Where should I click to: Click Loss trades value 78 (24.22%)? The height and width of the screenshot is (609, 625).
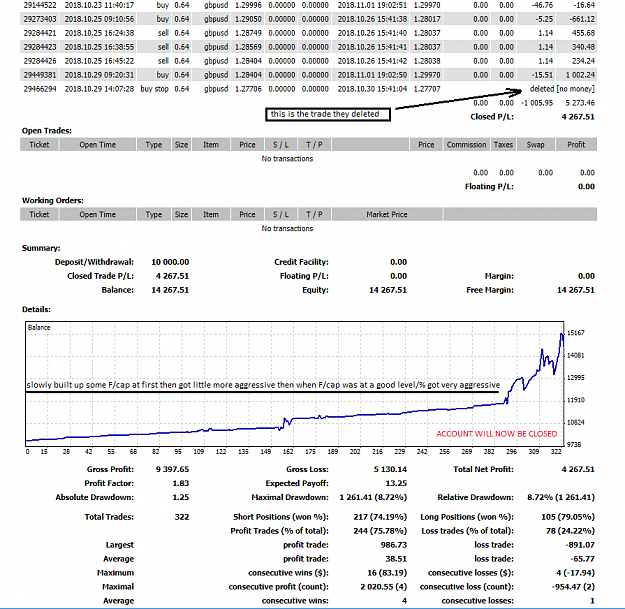coord(570,531)
